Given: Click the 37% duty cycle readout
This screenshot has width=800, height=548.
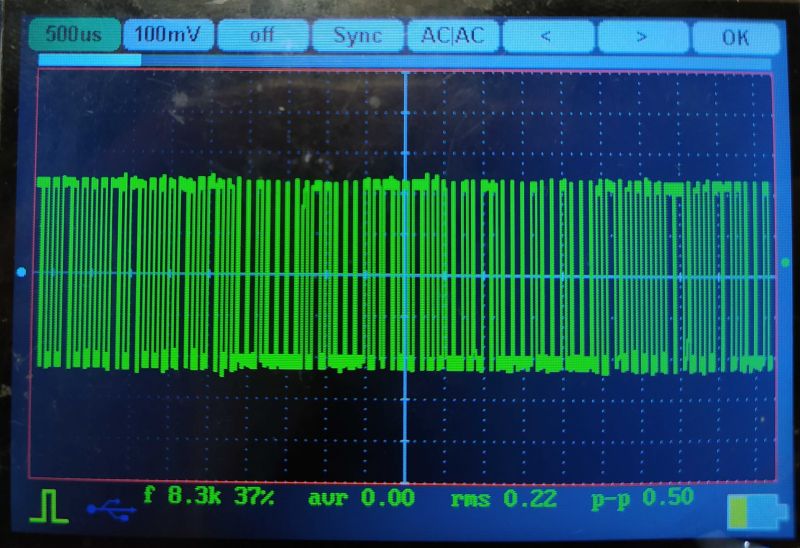Looking at the screenshot, I should click(254, 494).
